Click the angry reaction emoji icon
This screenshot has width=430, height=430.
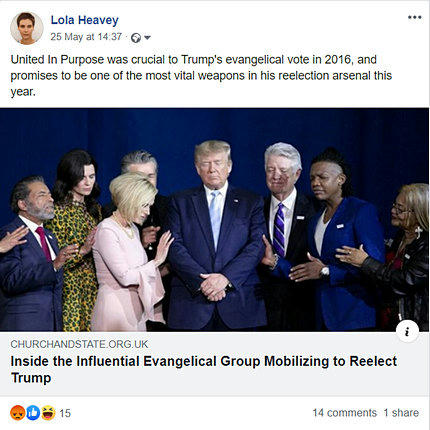click(x=18, y=413)
